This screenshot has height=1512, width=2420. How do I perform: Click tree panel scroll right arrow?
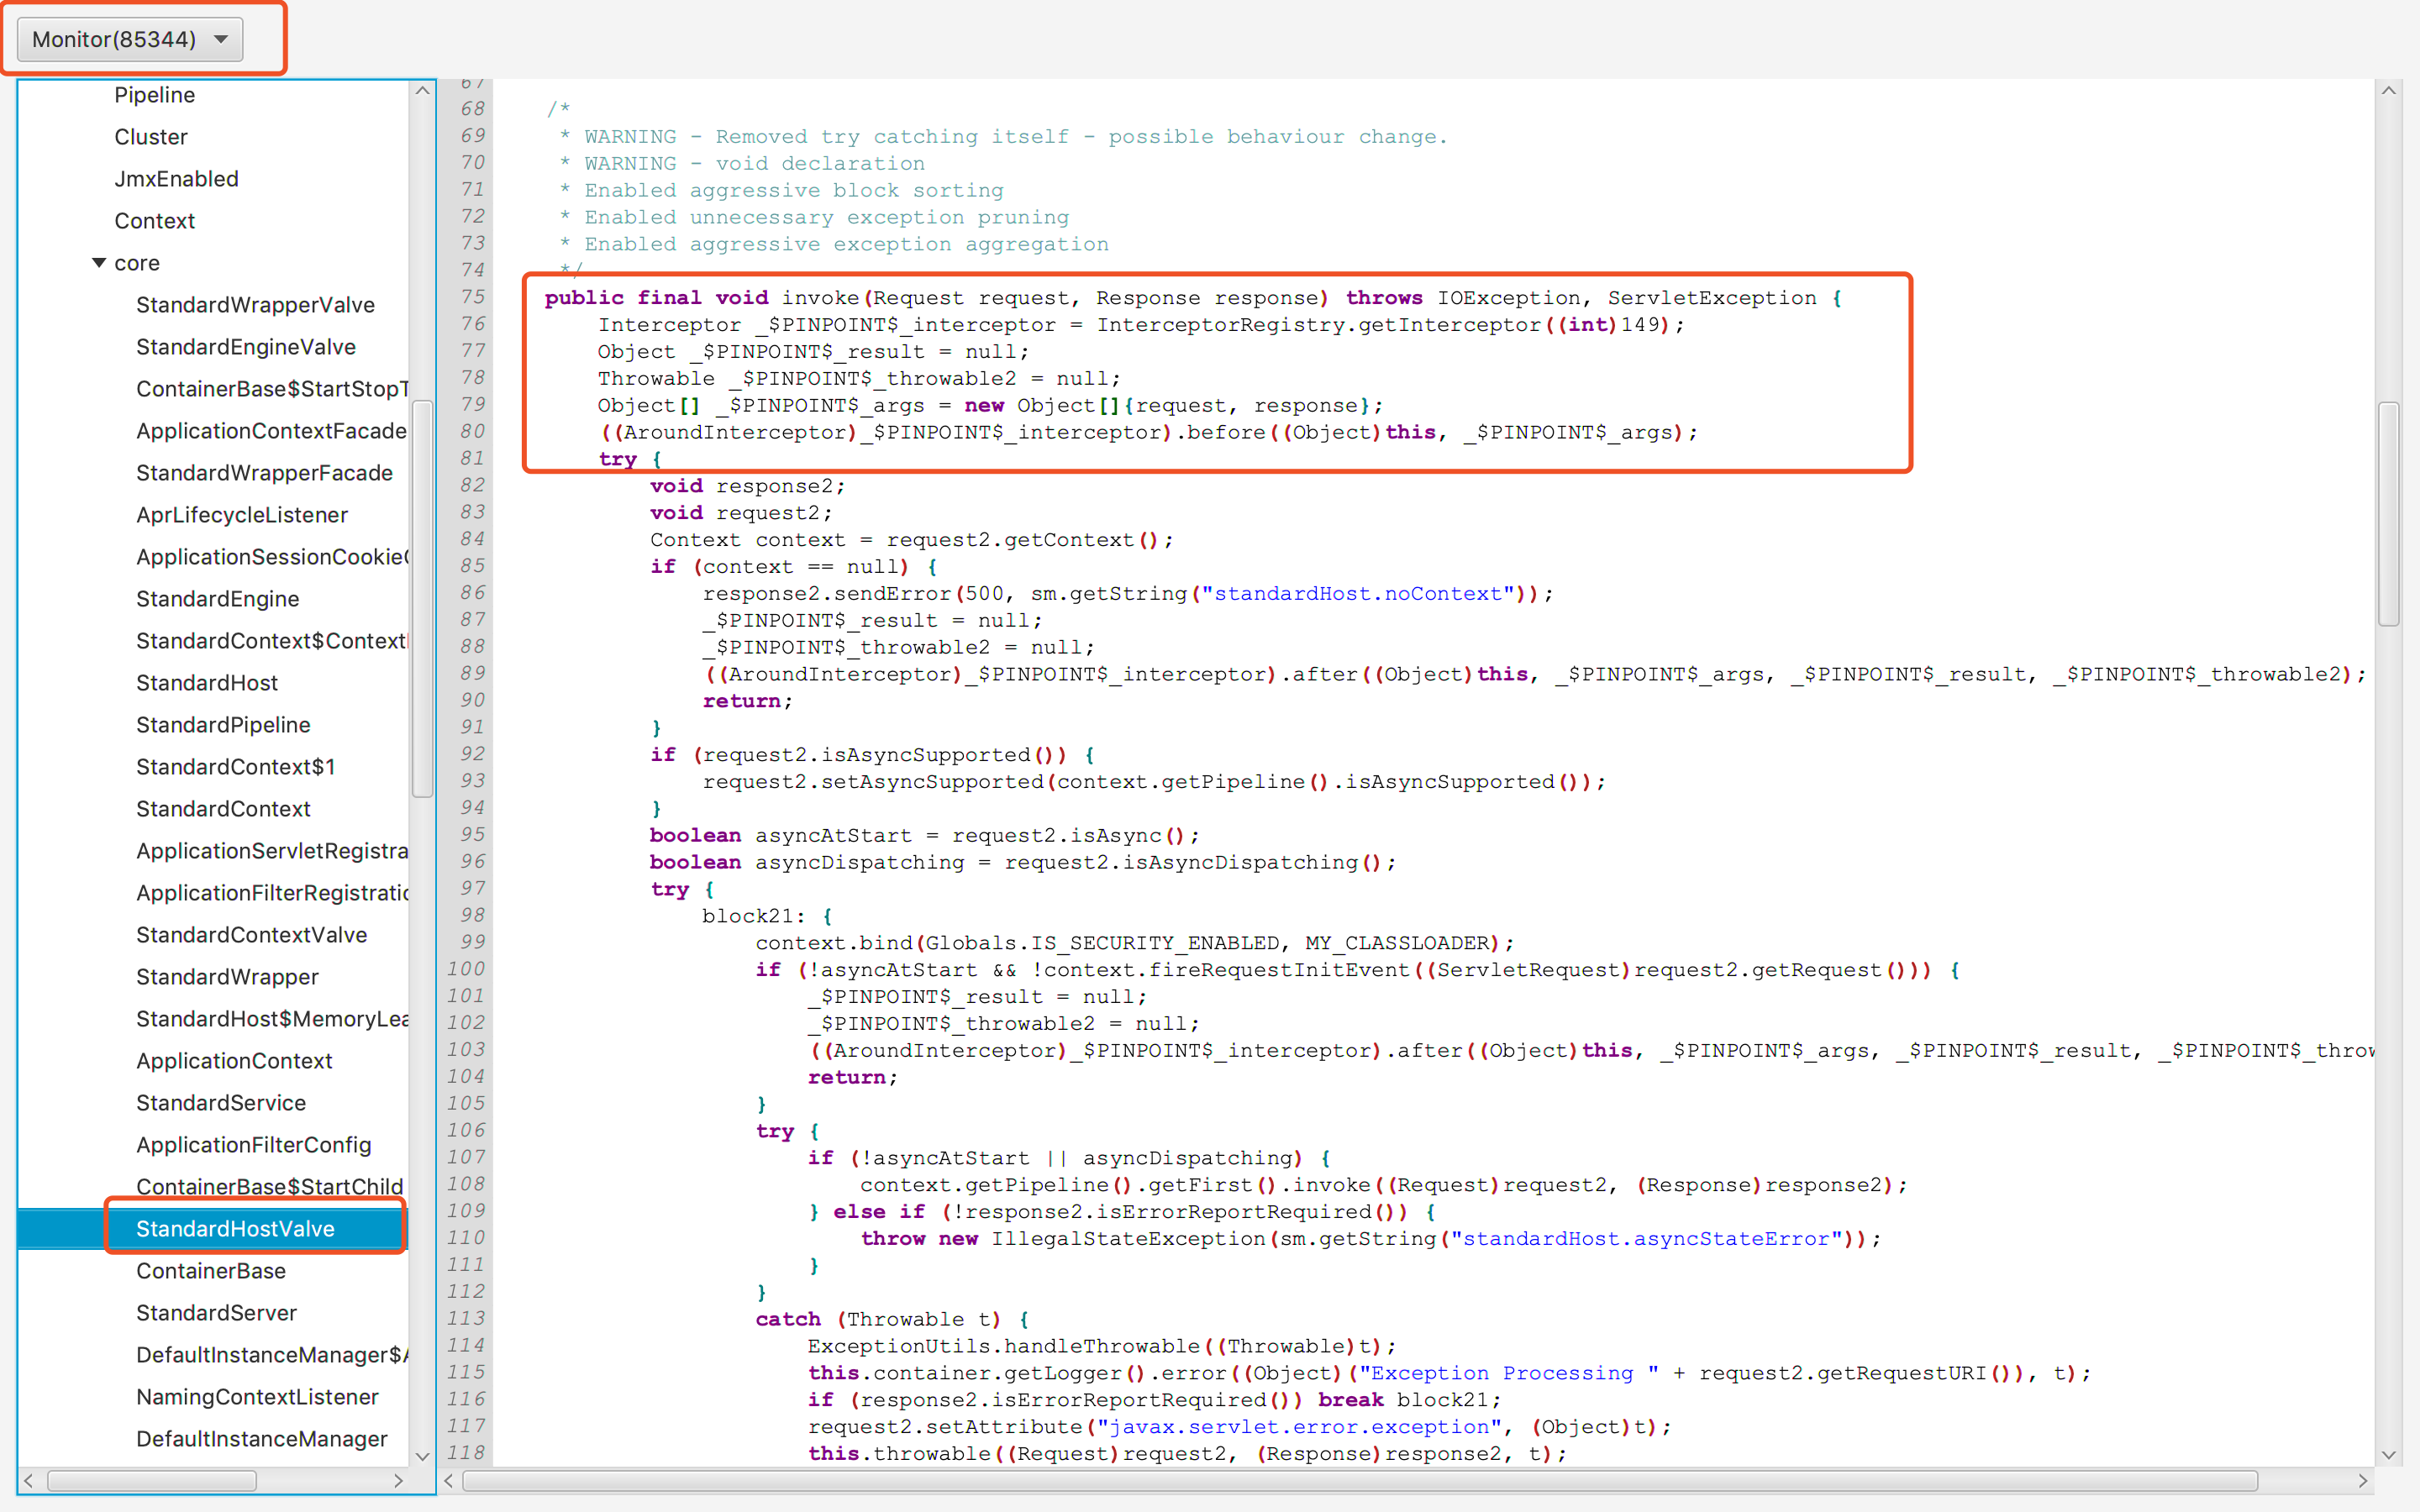[399, 1481]
